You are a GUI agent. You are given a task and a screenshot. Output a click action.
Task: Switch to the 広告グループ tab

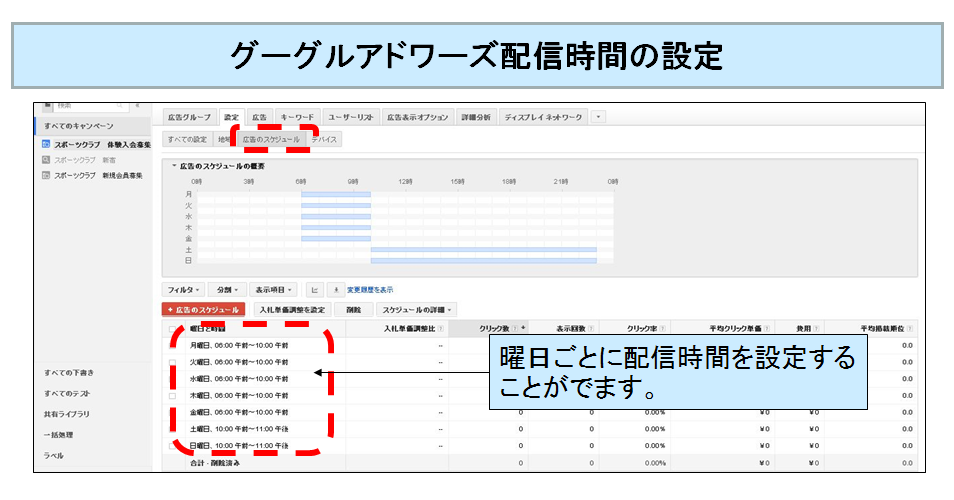[189, 117]
